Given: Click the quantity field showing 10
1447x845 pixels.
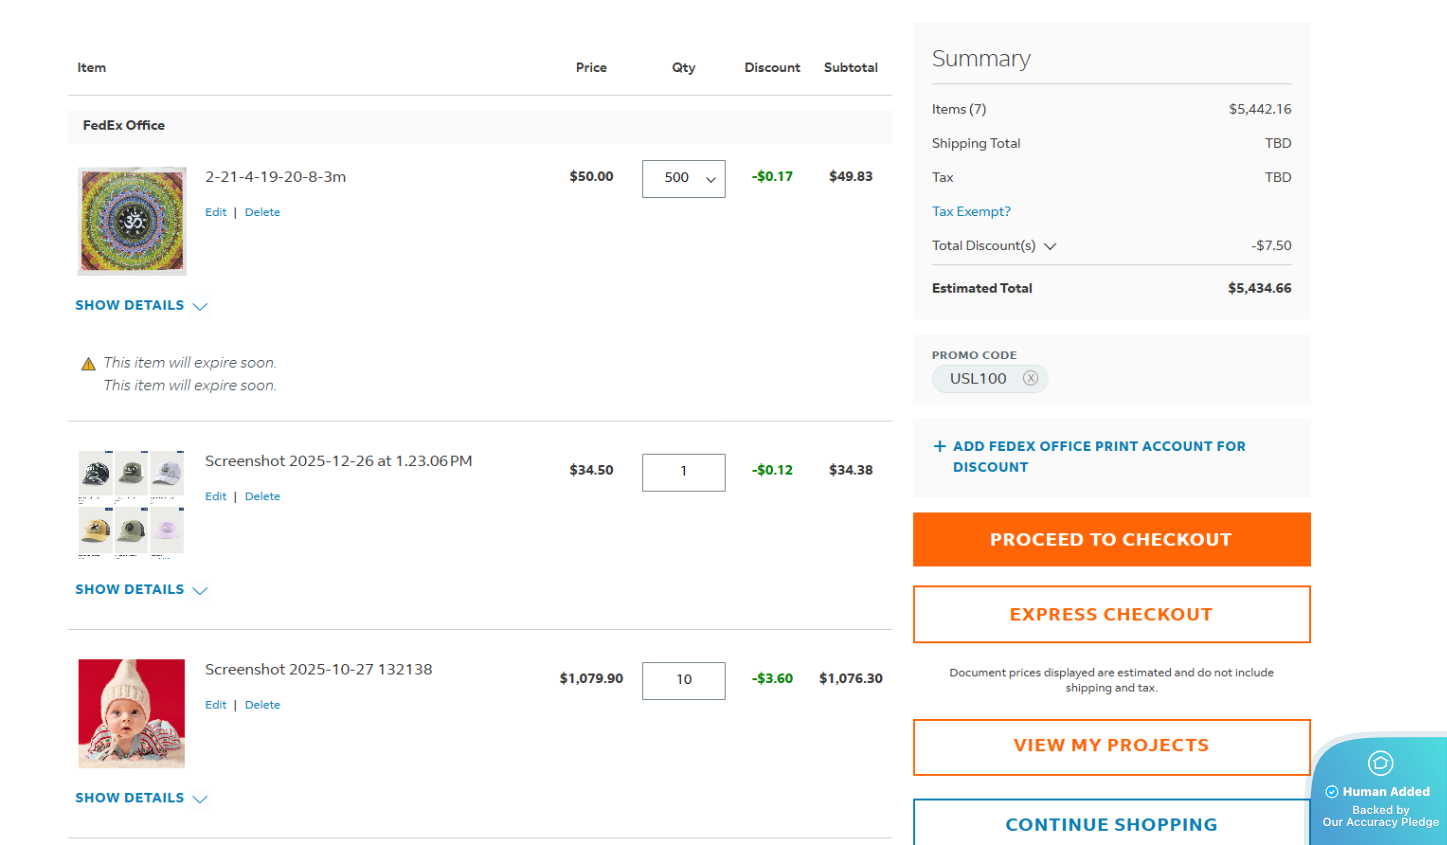Looking at the screenshot, I should coord(684,680).
